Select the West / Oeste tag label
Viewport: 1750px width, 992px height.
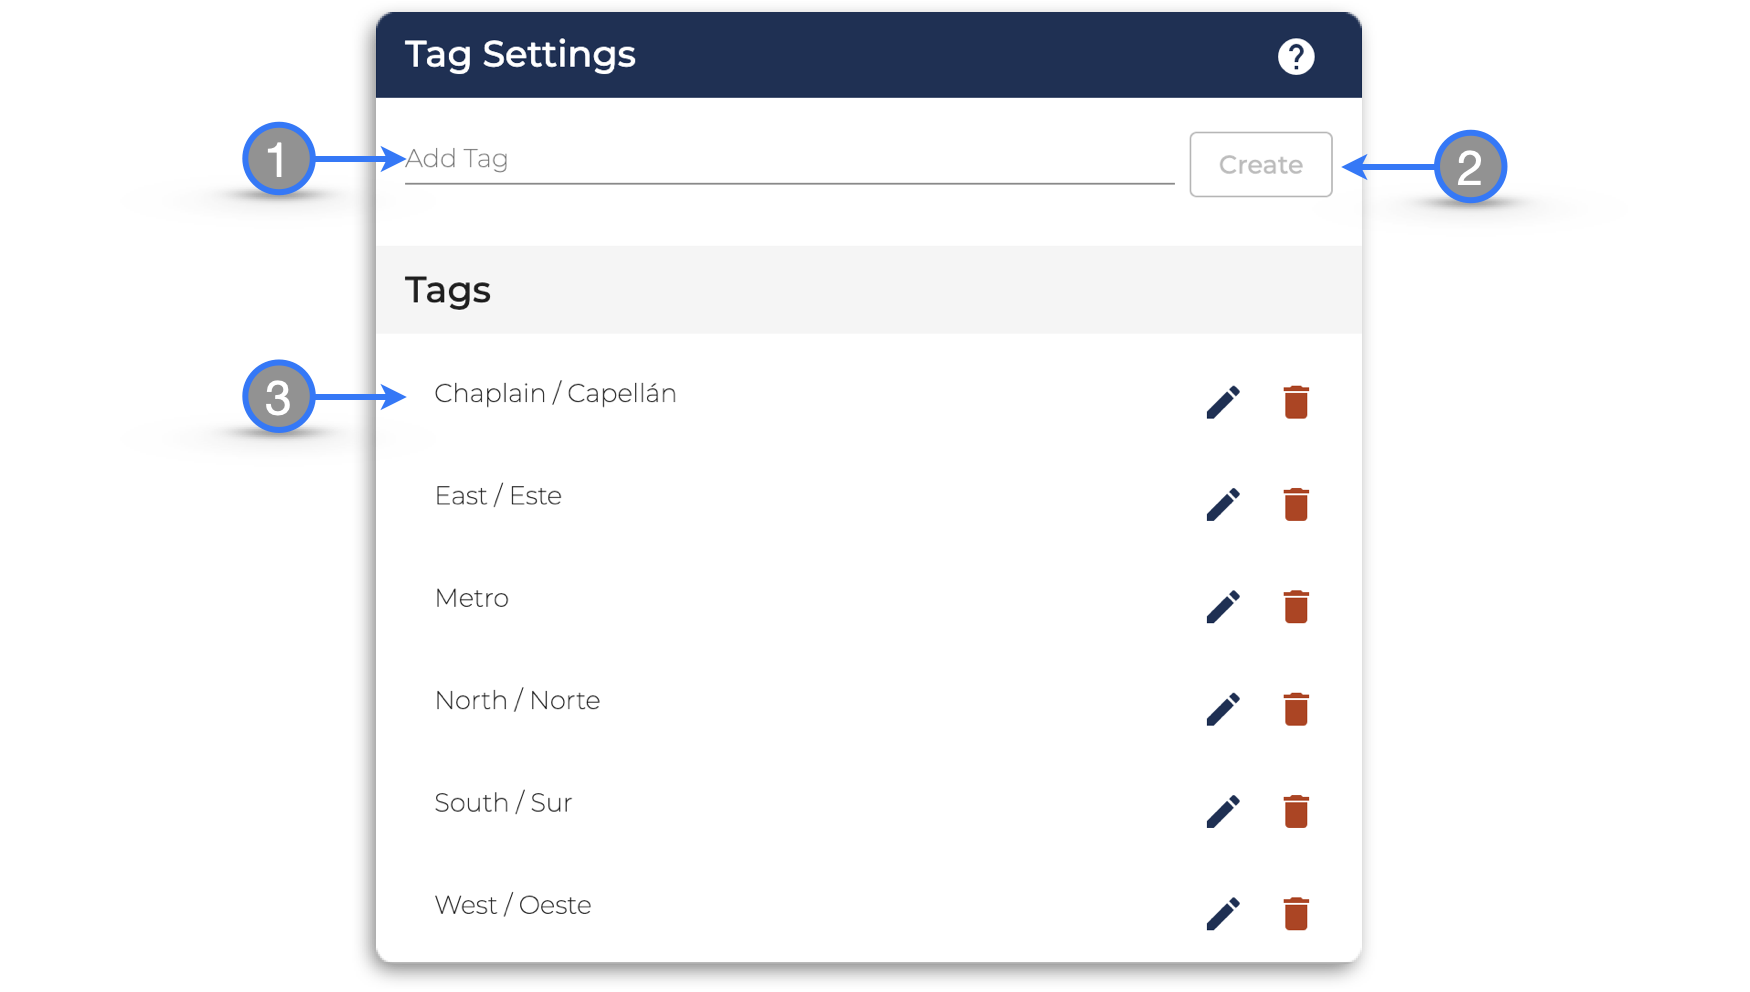(x=513, y=905)
